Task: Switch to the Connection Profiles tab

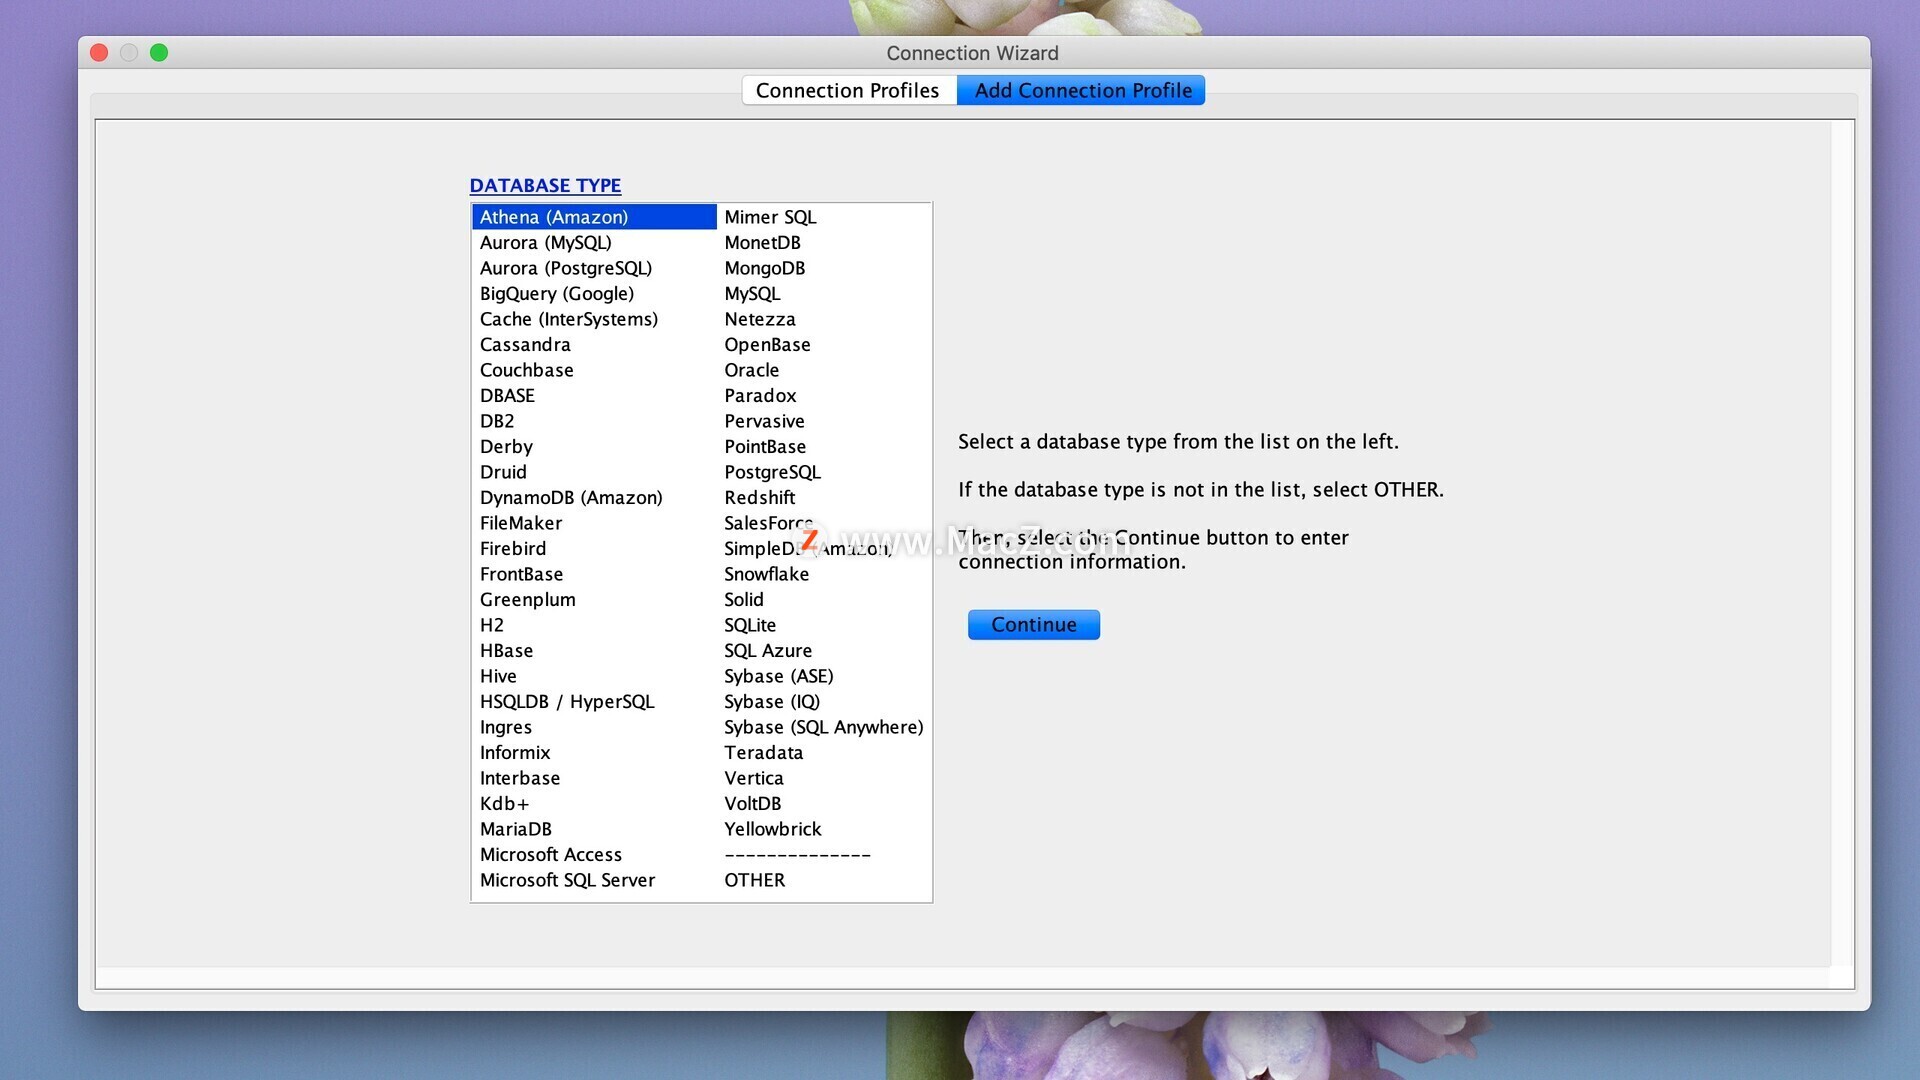Action: [x=848, y=90]
